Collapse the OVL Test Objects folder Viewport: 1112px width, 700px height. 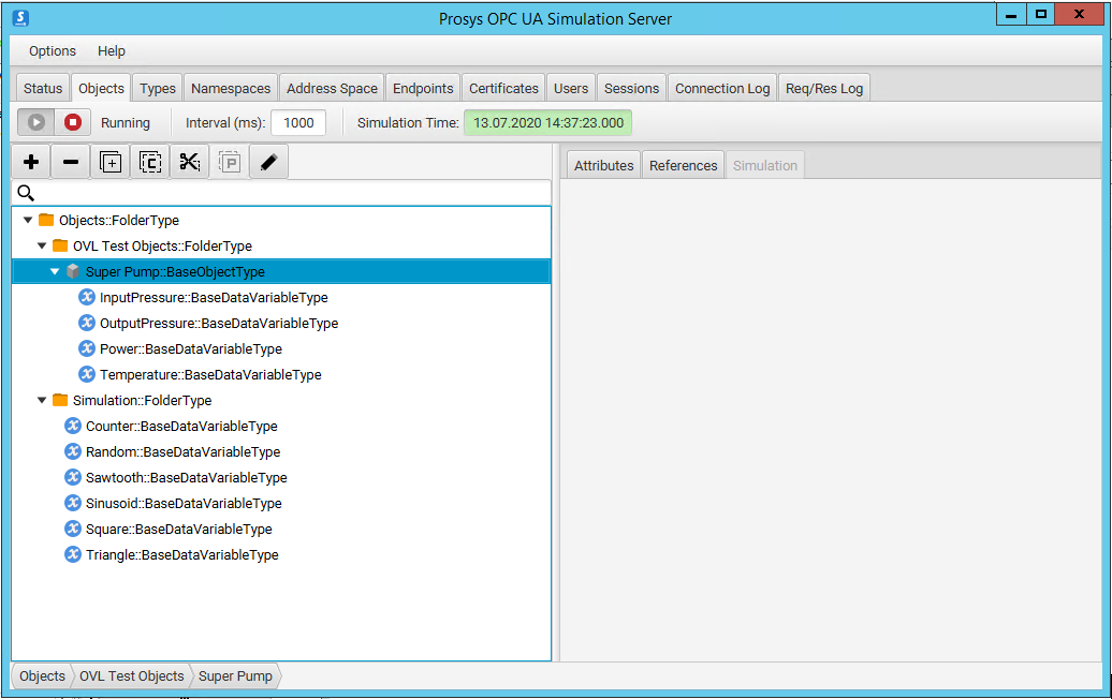point(42,245)
